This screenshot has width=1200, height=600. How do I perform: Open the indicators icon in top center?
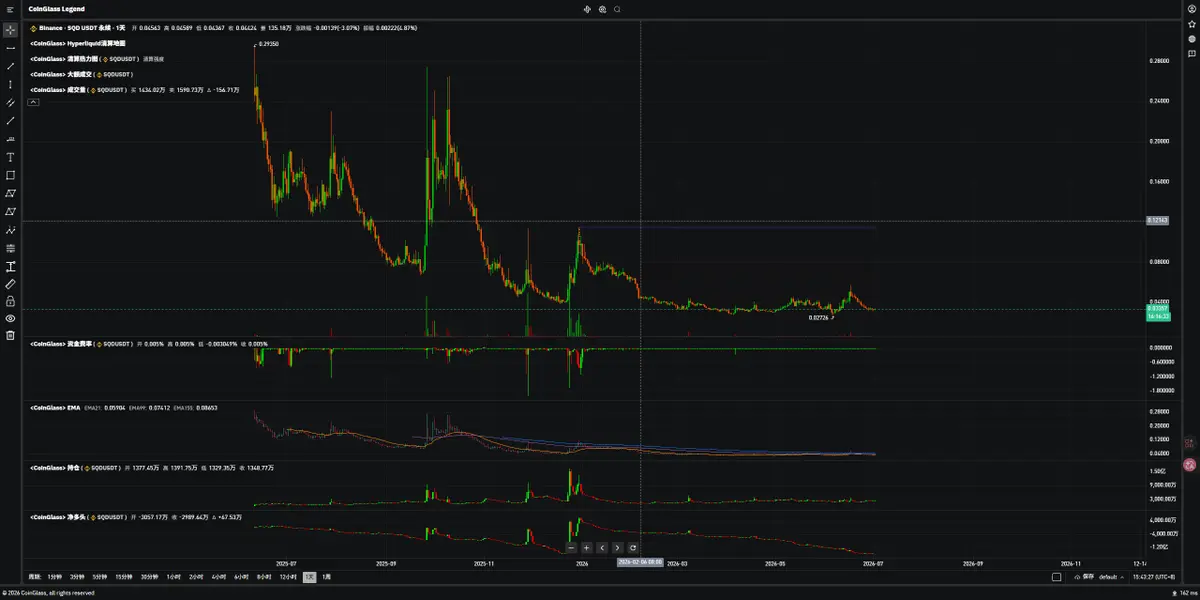[588, 9]
